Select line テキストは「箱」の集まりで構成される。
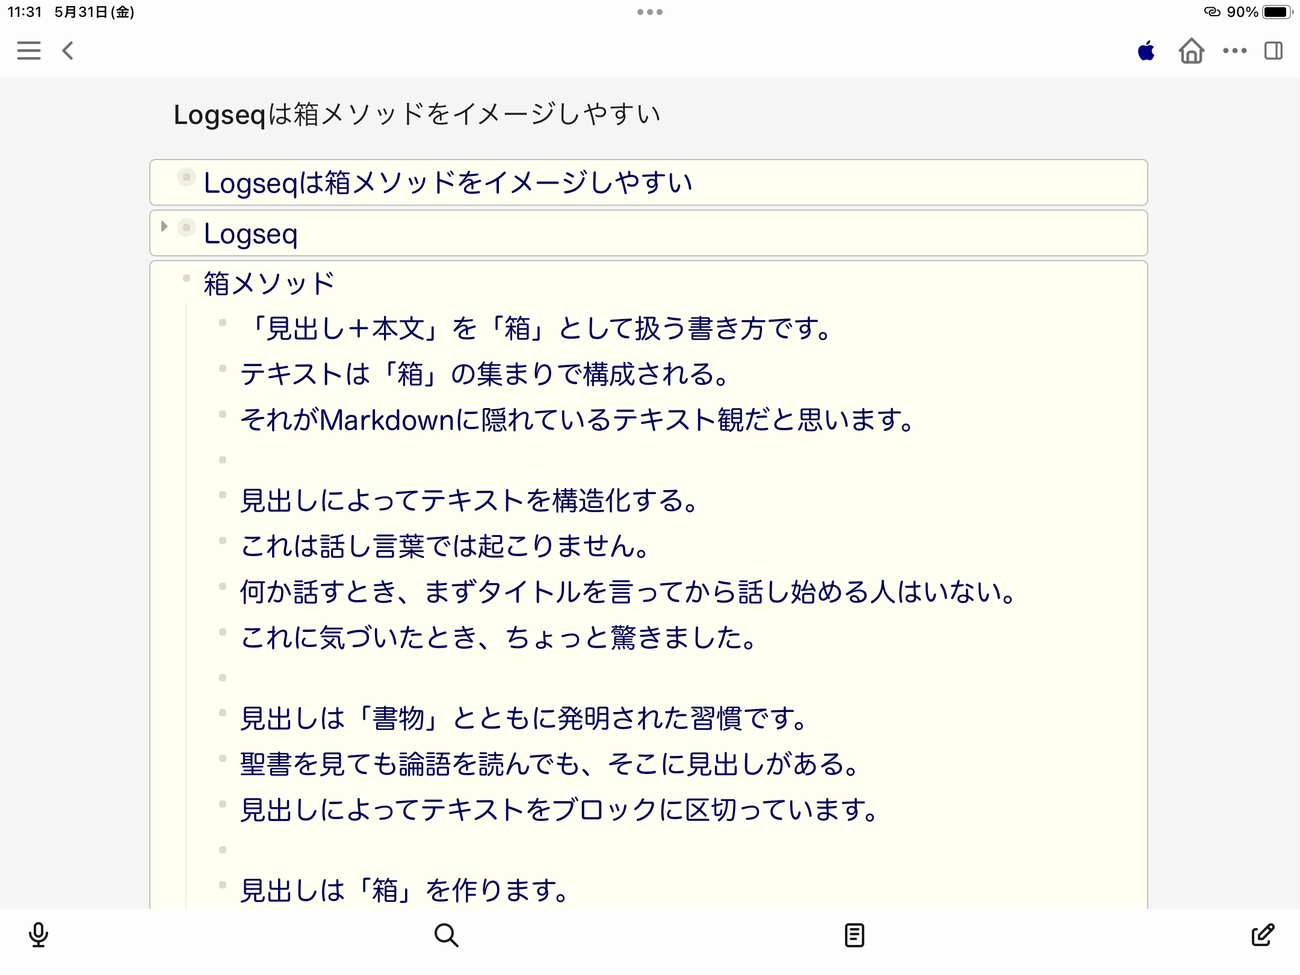 click(486, 374)
